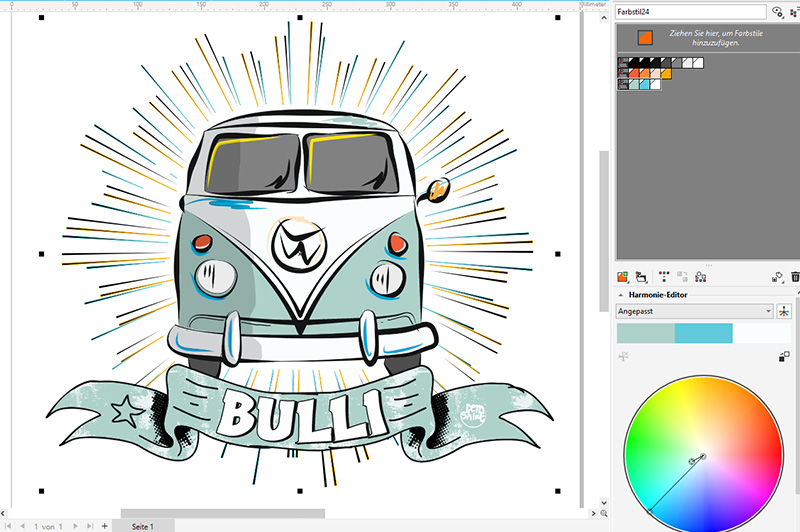The width and height of the screenshot is (800, 532).
Task: Click the harmony rule star icon
Action: tap(784, 311)
